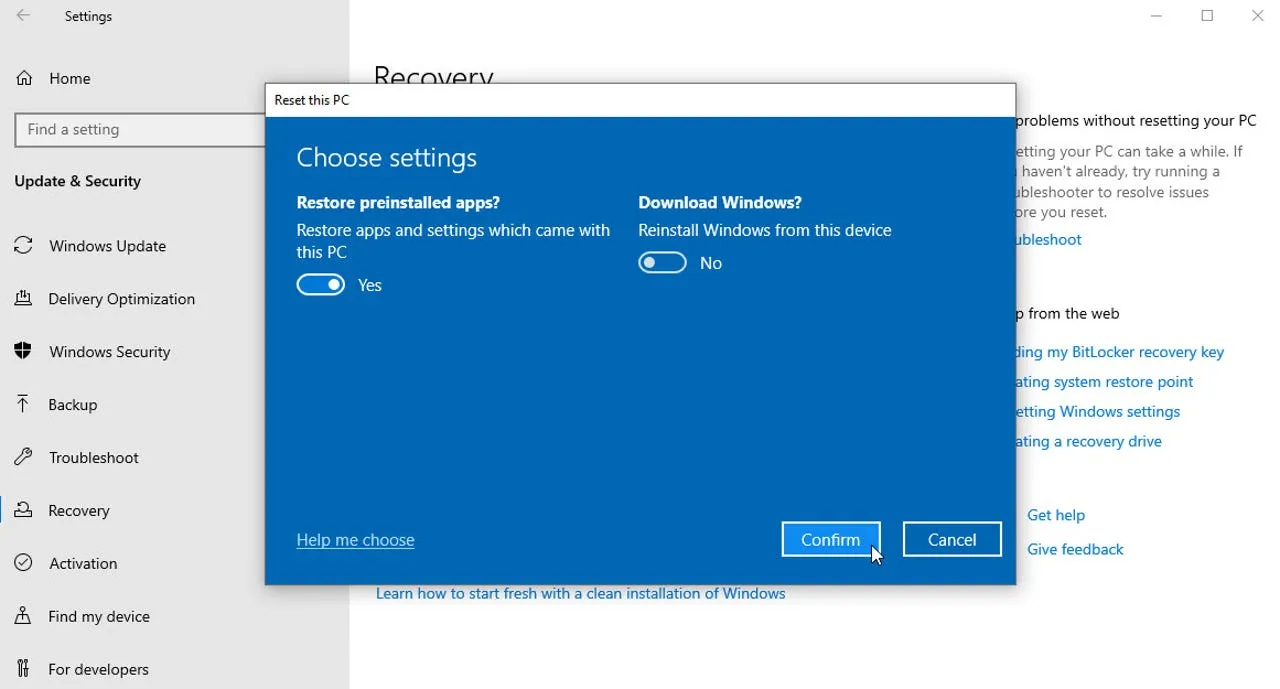Open clean installation of Windows link
This screenshot has width=1280, height=689.
[580, 593]
